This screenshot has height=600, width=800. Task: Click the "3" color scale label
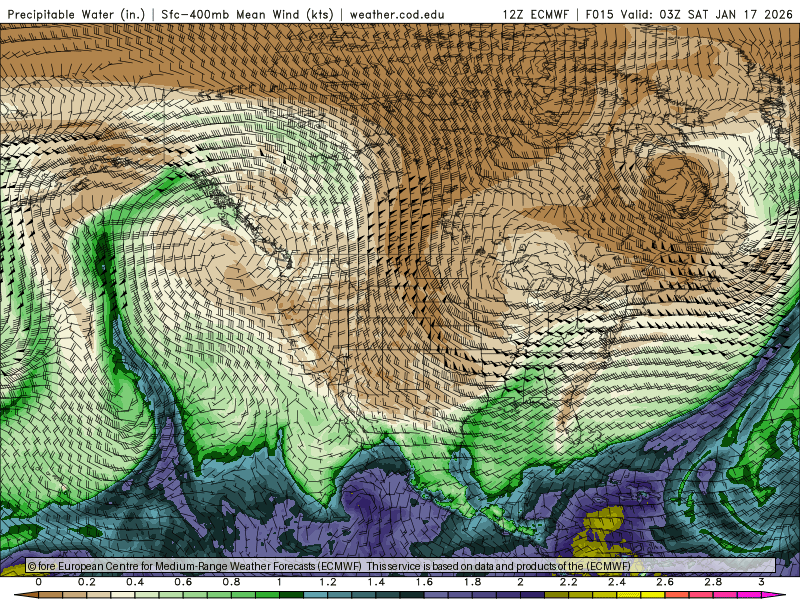click(762, 582)
